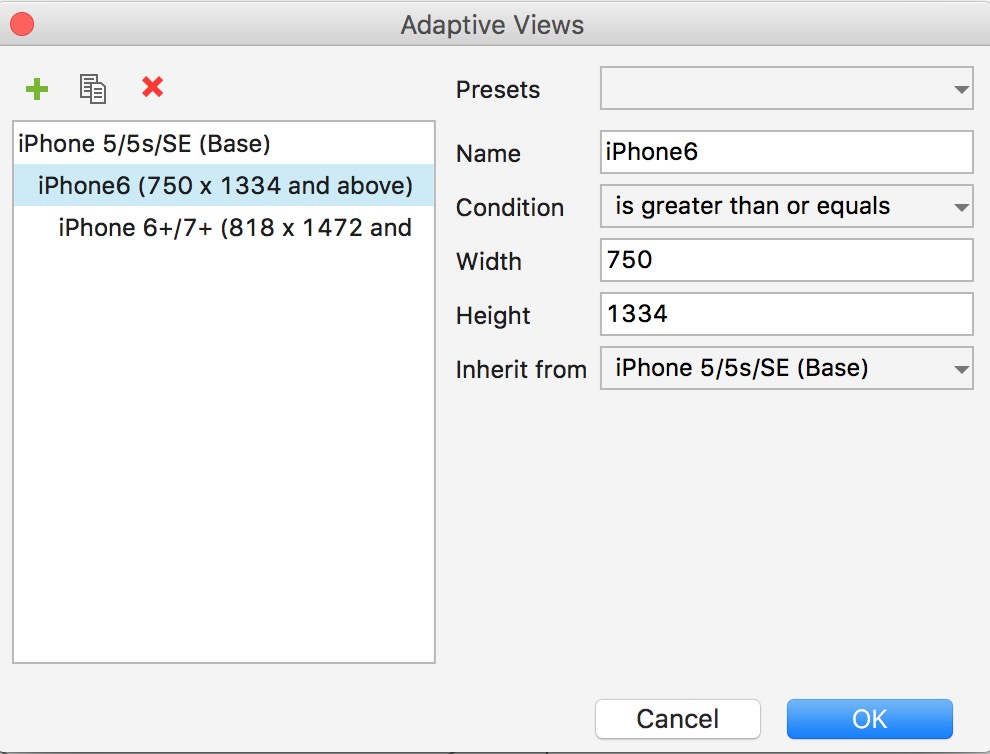Click the Condition label
This screenshot has height=754, width=990.
[510, 208]
